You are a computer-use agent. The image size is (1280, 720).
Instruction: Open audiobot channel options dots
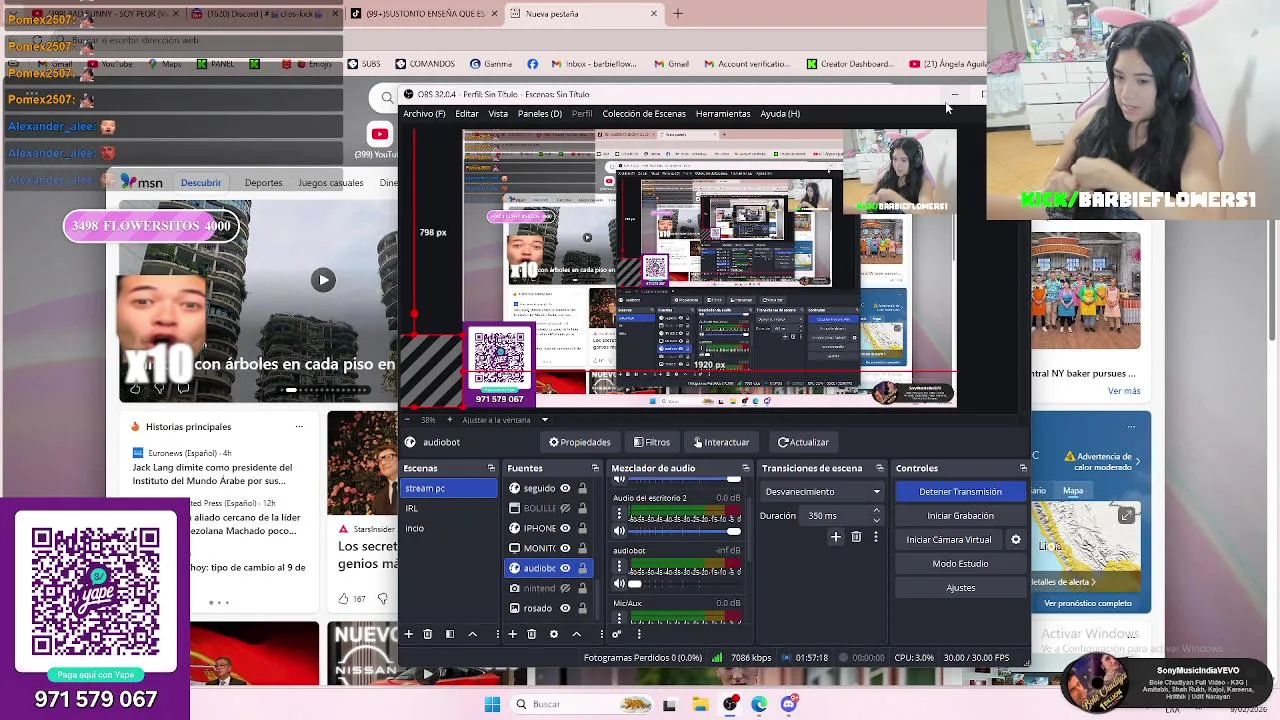tap(619, 566)
